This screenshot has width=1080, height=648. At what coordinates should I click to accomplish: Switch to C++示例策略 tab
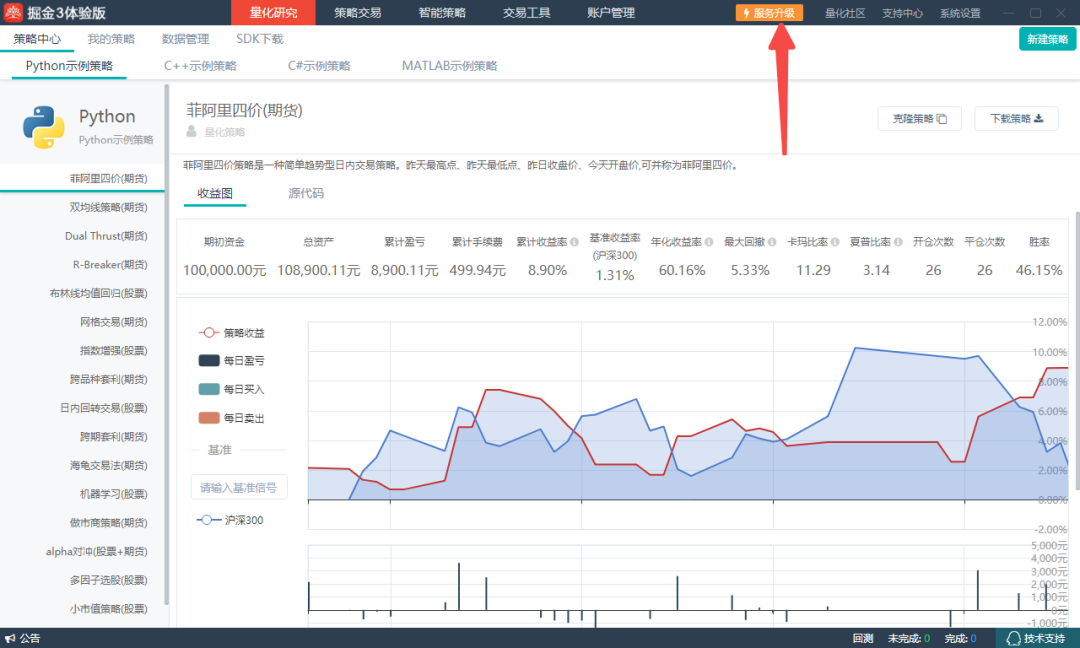pos(200,65)
